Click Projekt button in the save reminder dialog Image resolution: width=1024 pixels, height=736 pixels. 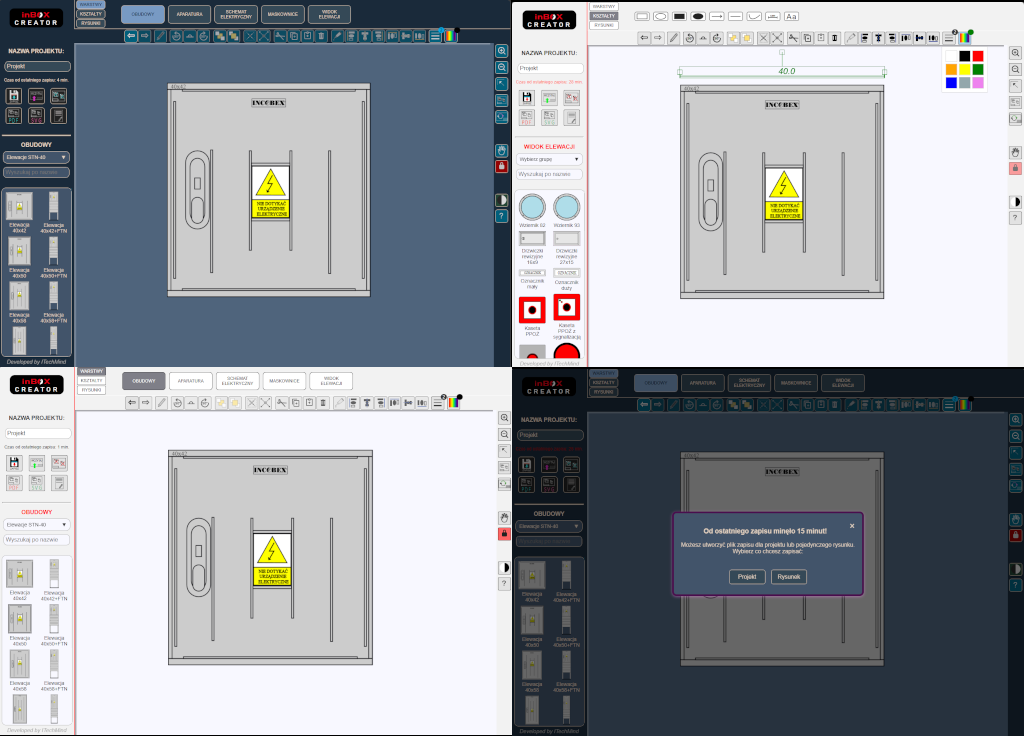click(x=747, y=577)
